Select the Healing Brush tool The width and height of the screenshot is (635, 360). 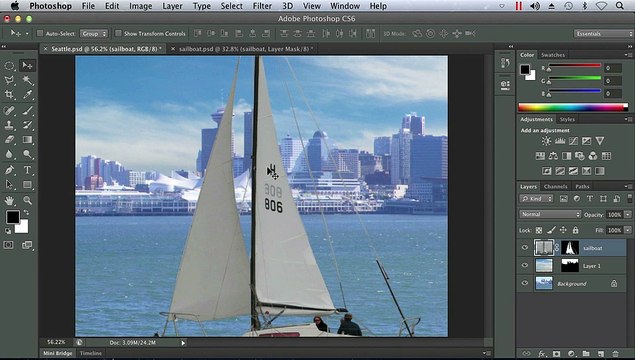(x=9, y=110)
